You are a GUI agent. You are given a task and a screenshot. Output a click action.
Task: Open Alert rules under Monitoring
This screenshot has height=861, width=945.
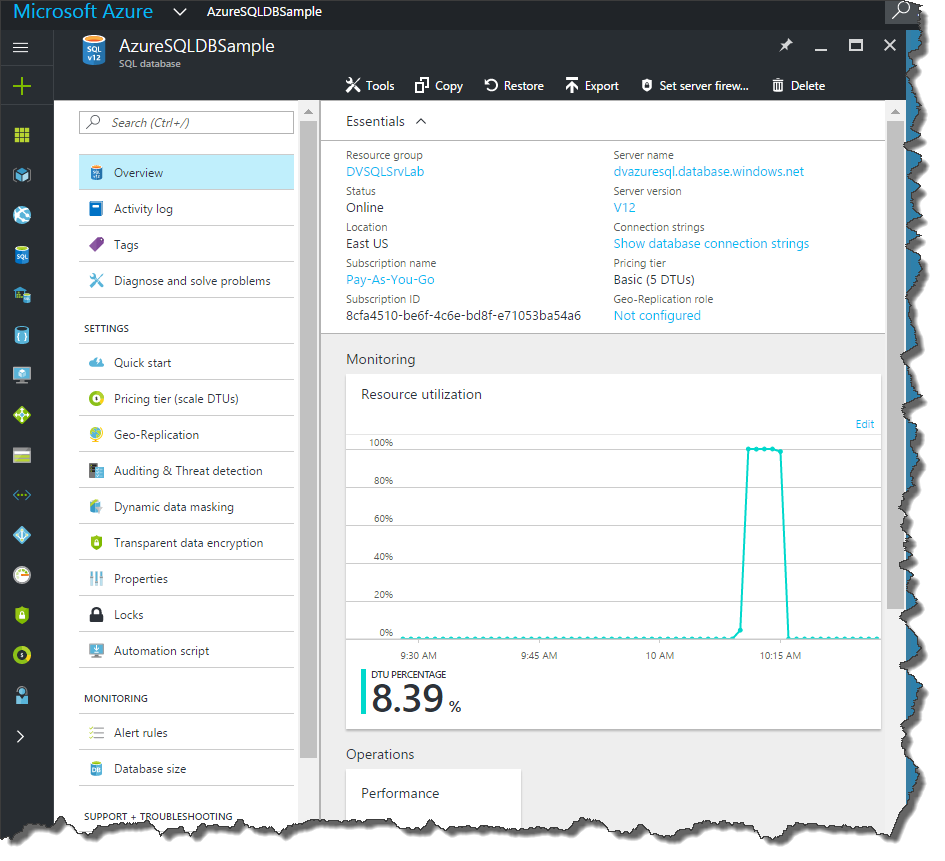[x=186, y=733]
